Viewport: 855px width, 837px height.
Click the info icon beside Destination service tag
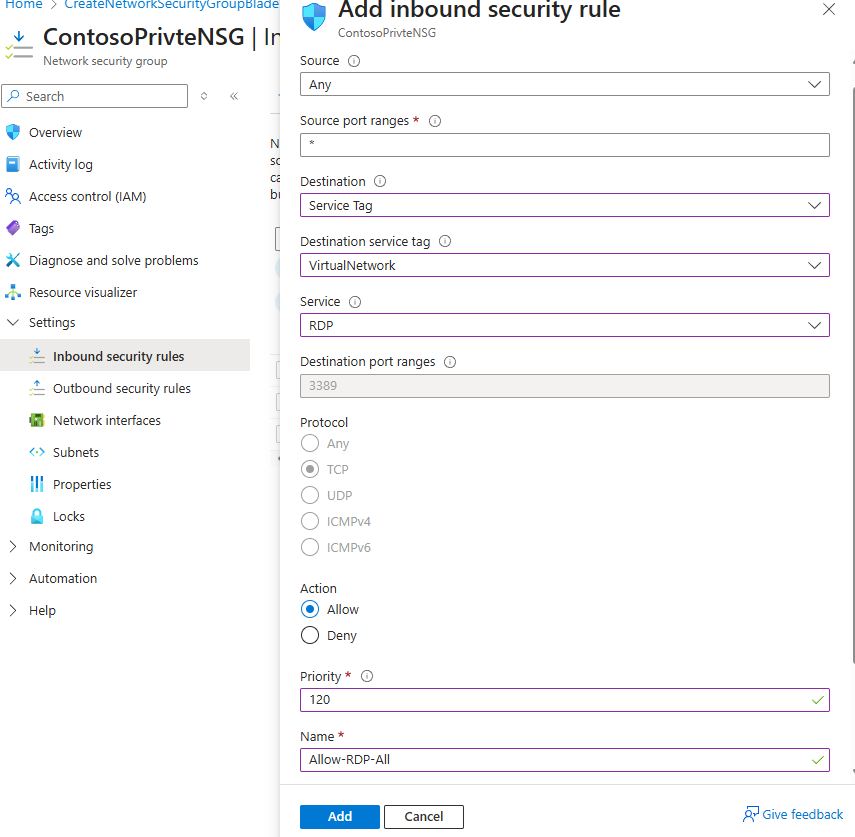tap(445, 241)
